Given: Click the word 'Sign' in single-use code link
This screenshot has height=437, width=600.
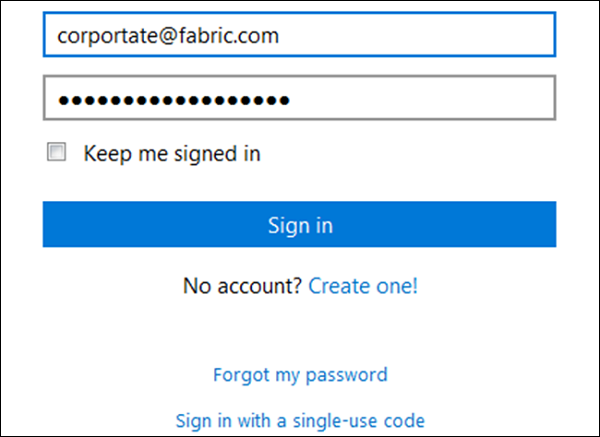Looking at the screenshot, I should pos(193,420).
